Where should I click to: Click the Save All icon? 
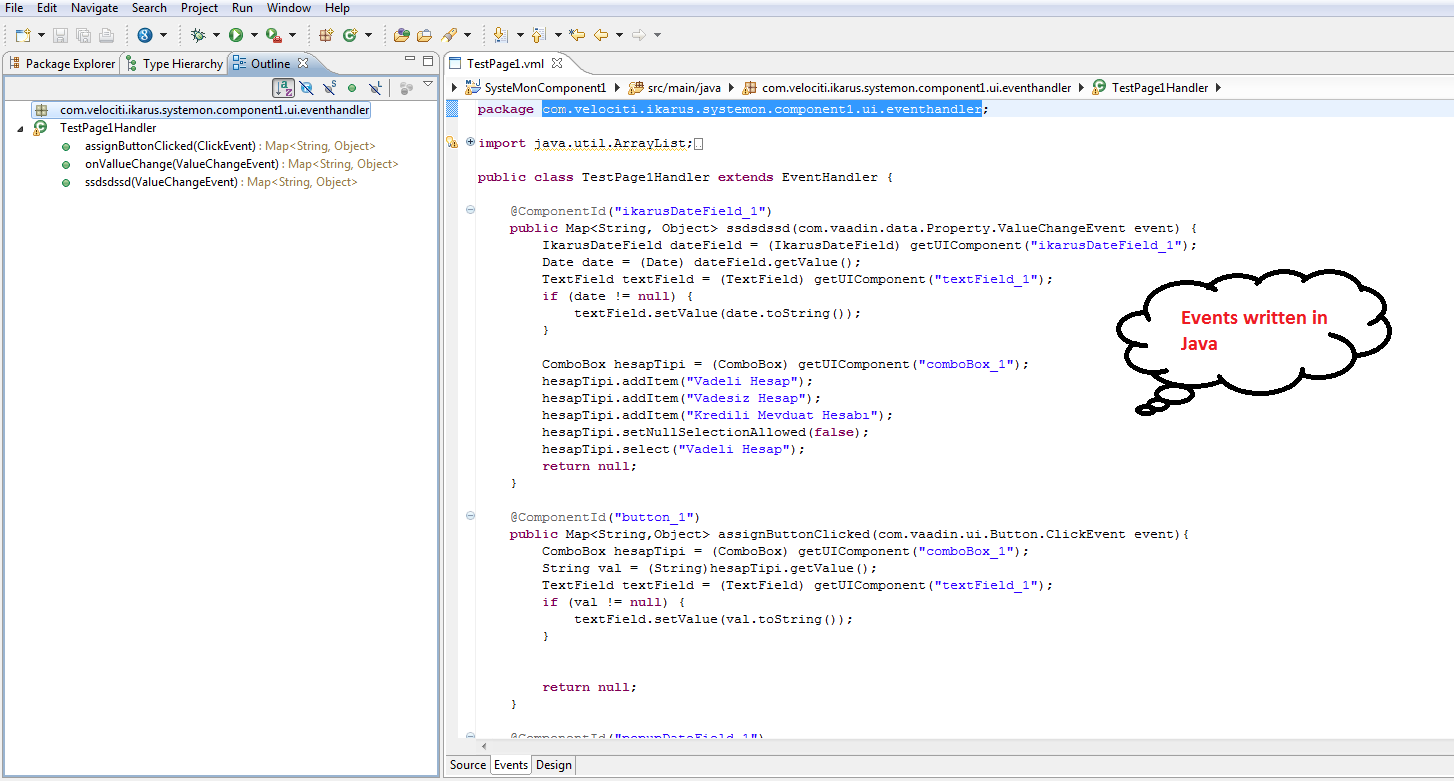82,35
